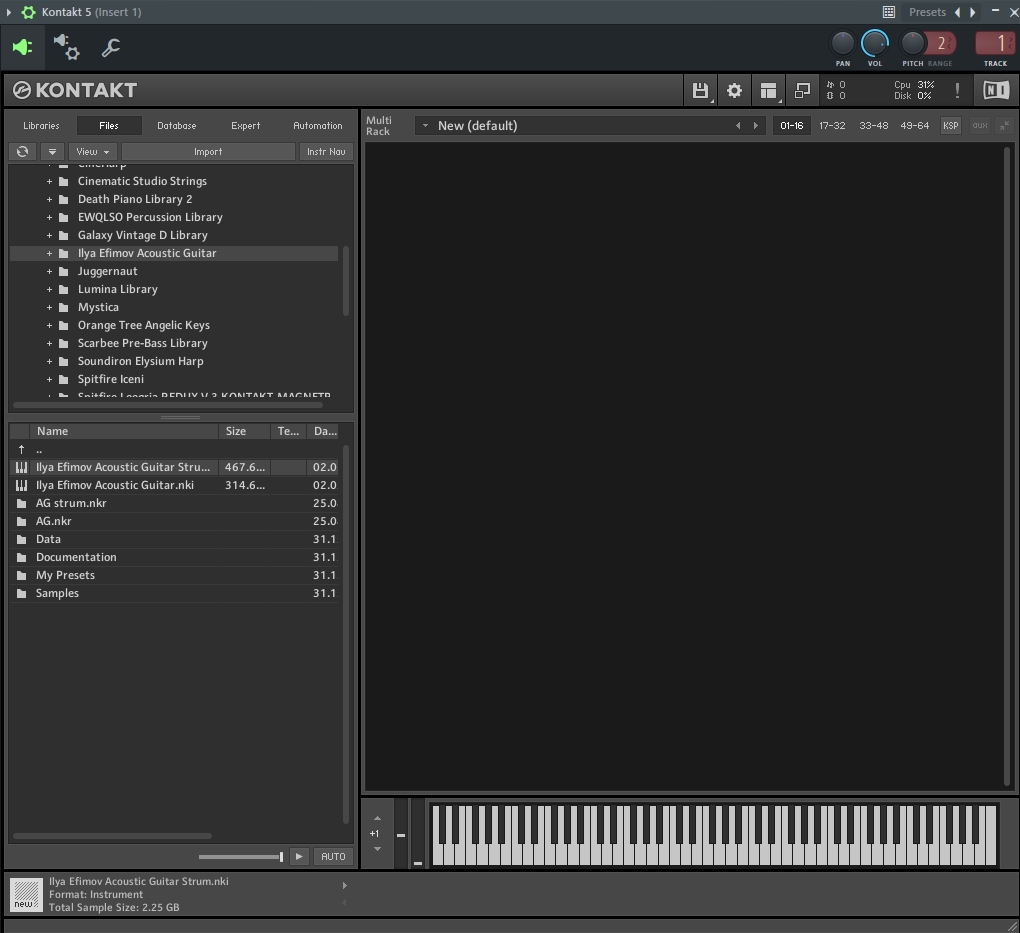The width and height of the screenshot is (1020, 933).
Task: Click the minimize view window icon
Action: (803, 90)
